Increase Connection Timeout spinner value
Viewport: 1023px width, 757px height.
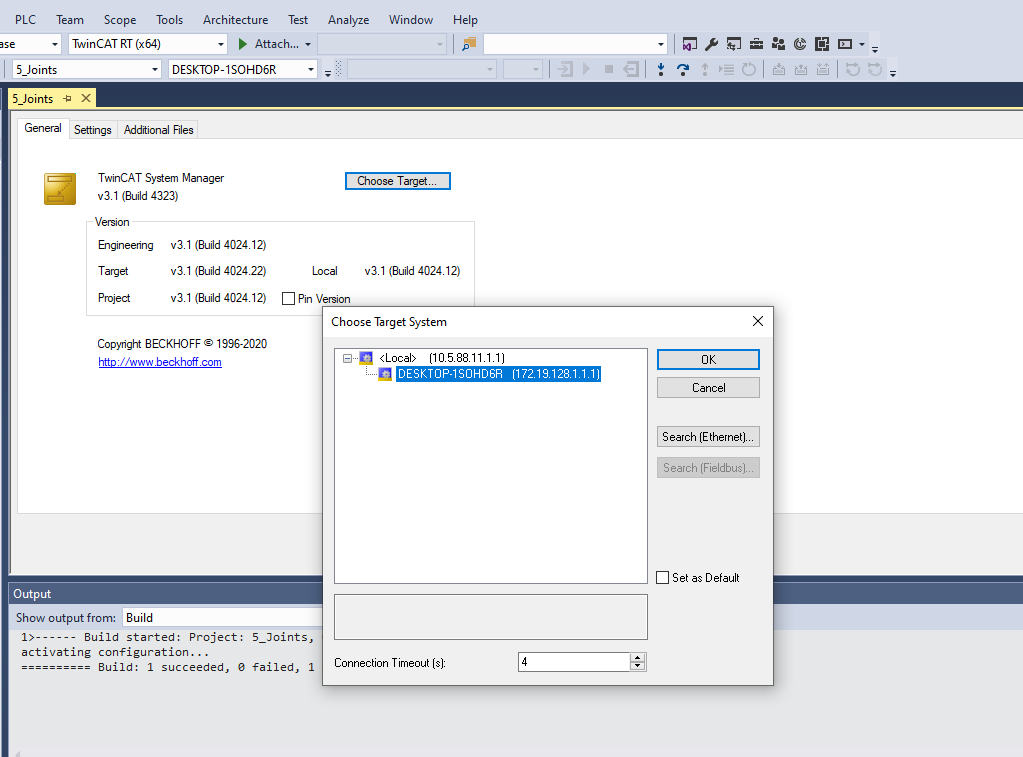pos(637,657)
